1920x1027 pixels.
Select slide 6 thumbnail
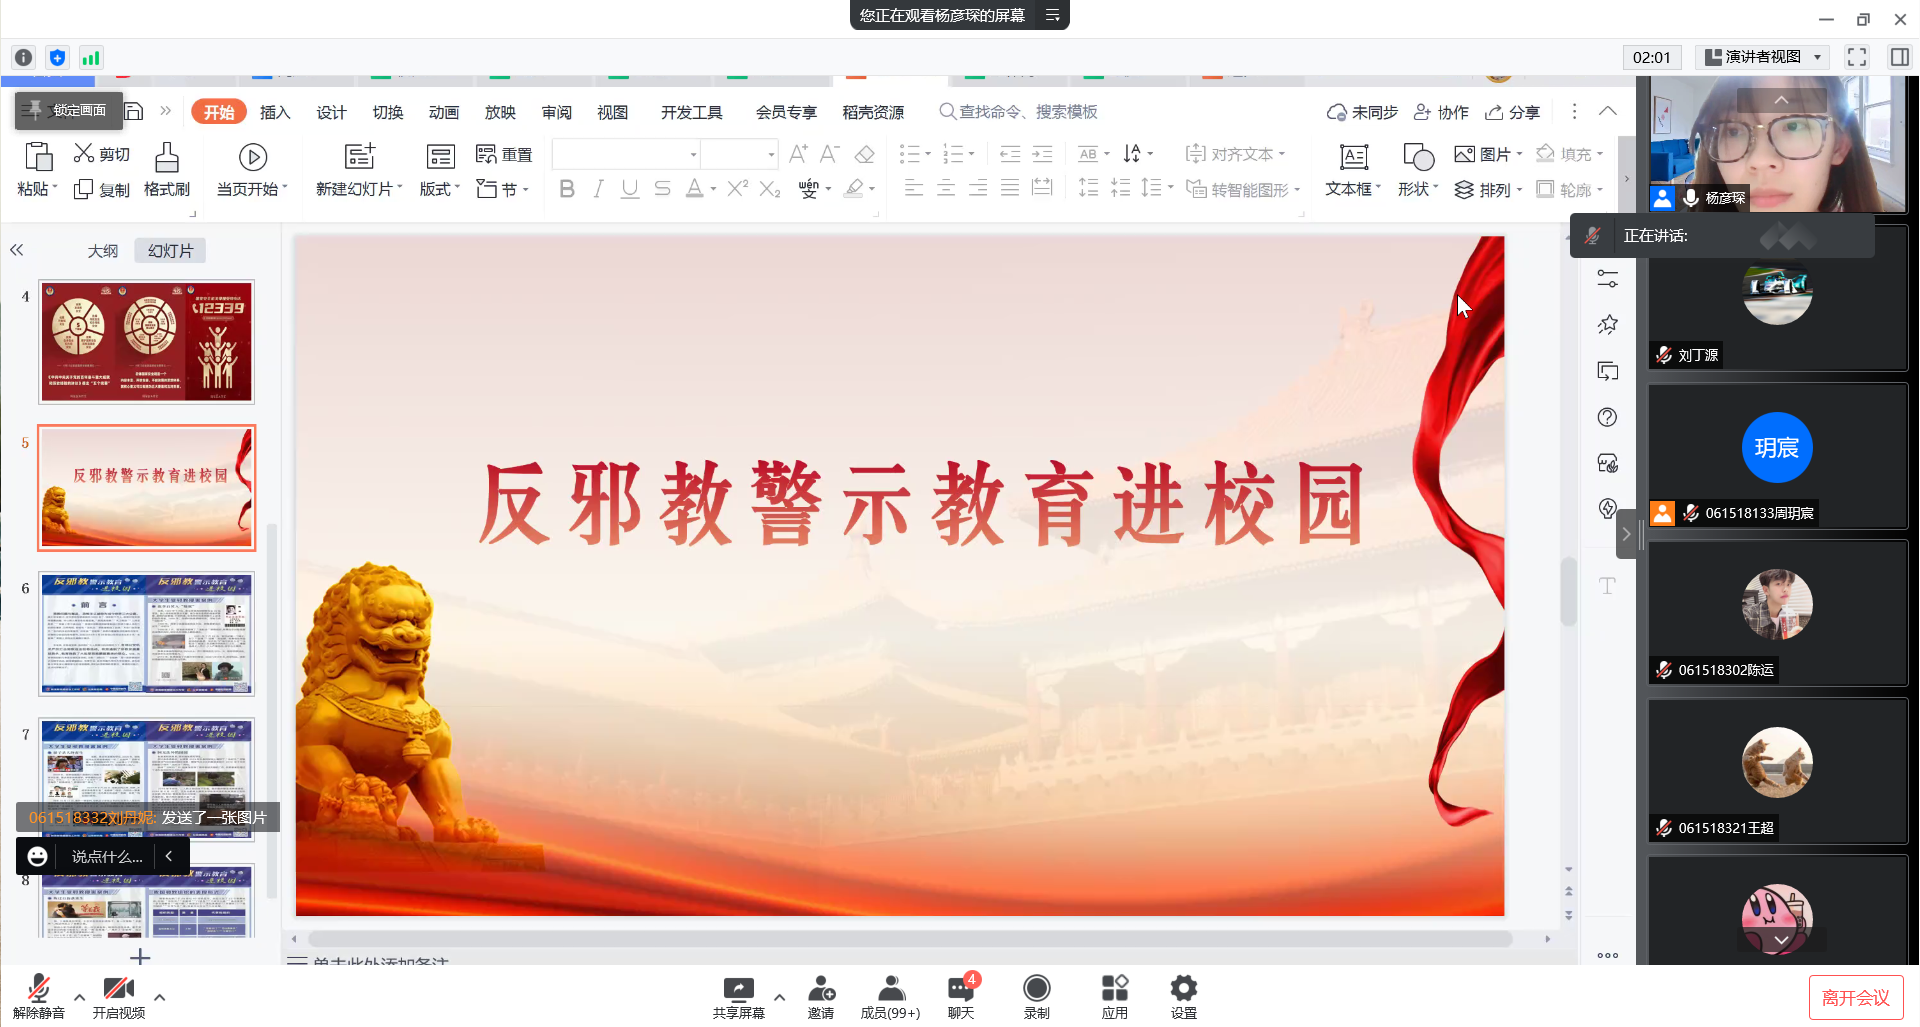pos(147,634)
